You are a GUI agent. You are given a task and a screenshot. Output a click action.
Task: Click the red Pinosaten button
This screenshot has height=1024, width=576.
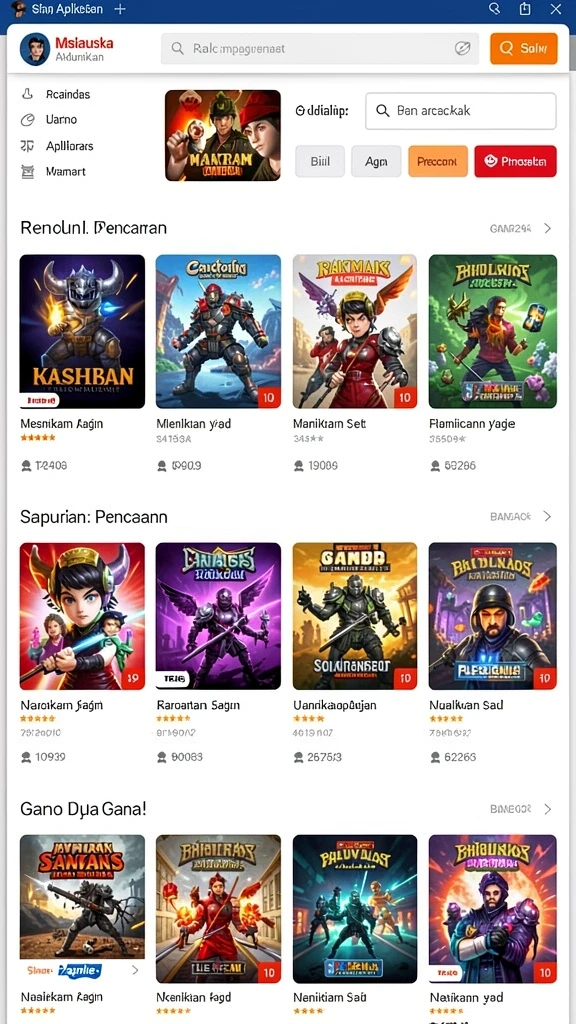click(515, 161)
